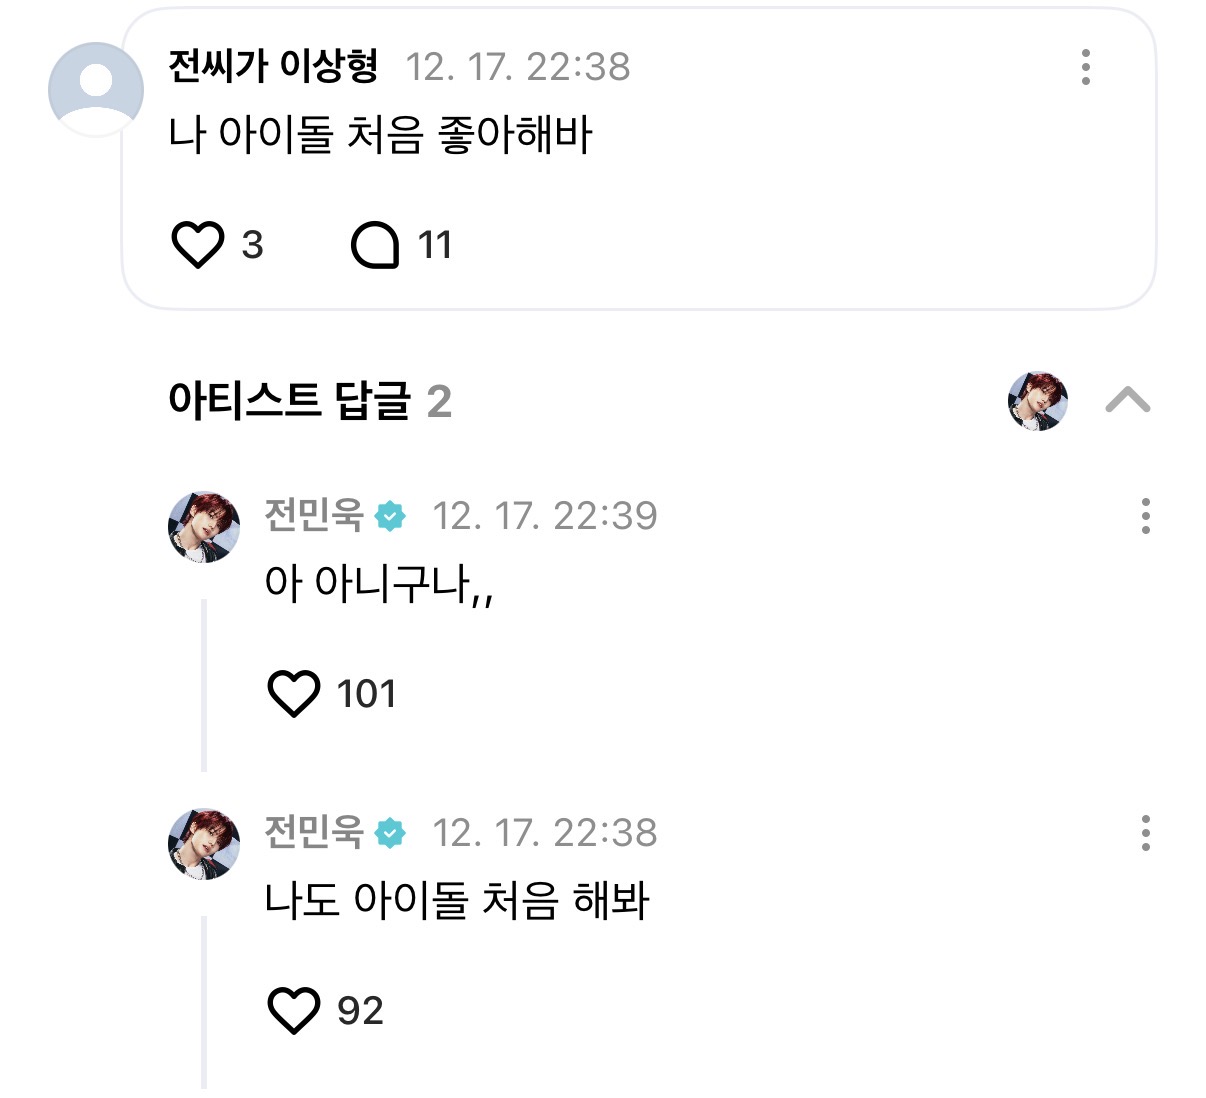1206x1098 pixels.
Task: Open 전씨가 이상형 username profile
Action: click(x=273, y=67)
